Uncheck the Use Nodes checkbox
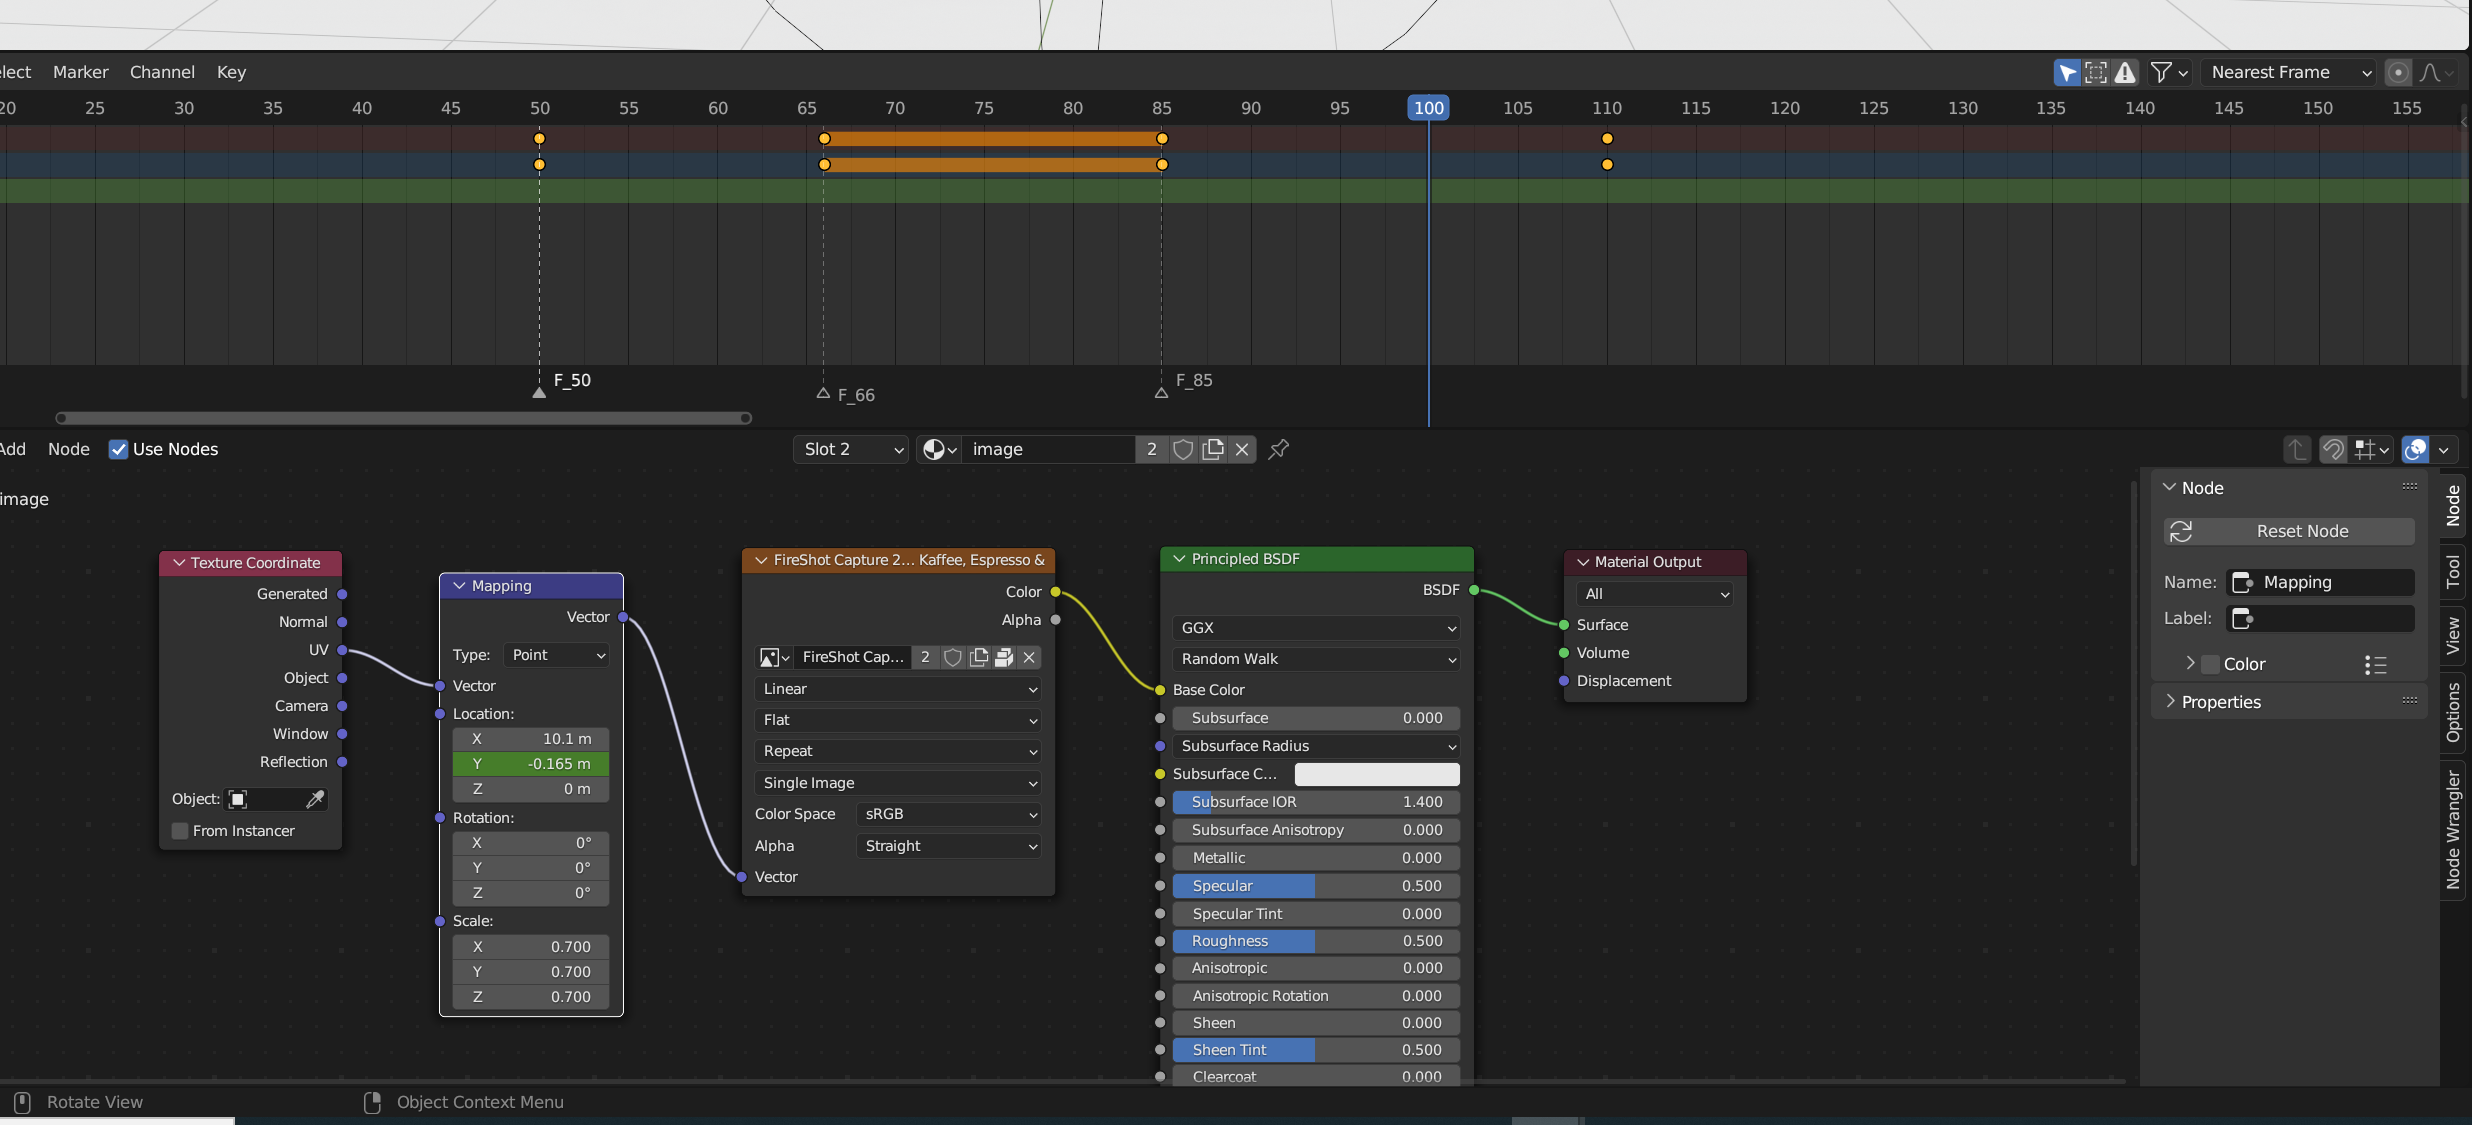This screenshot has height=1125, width=2472. (119, 450)
